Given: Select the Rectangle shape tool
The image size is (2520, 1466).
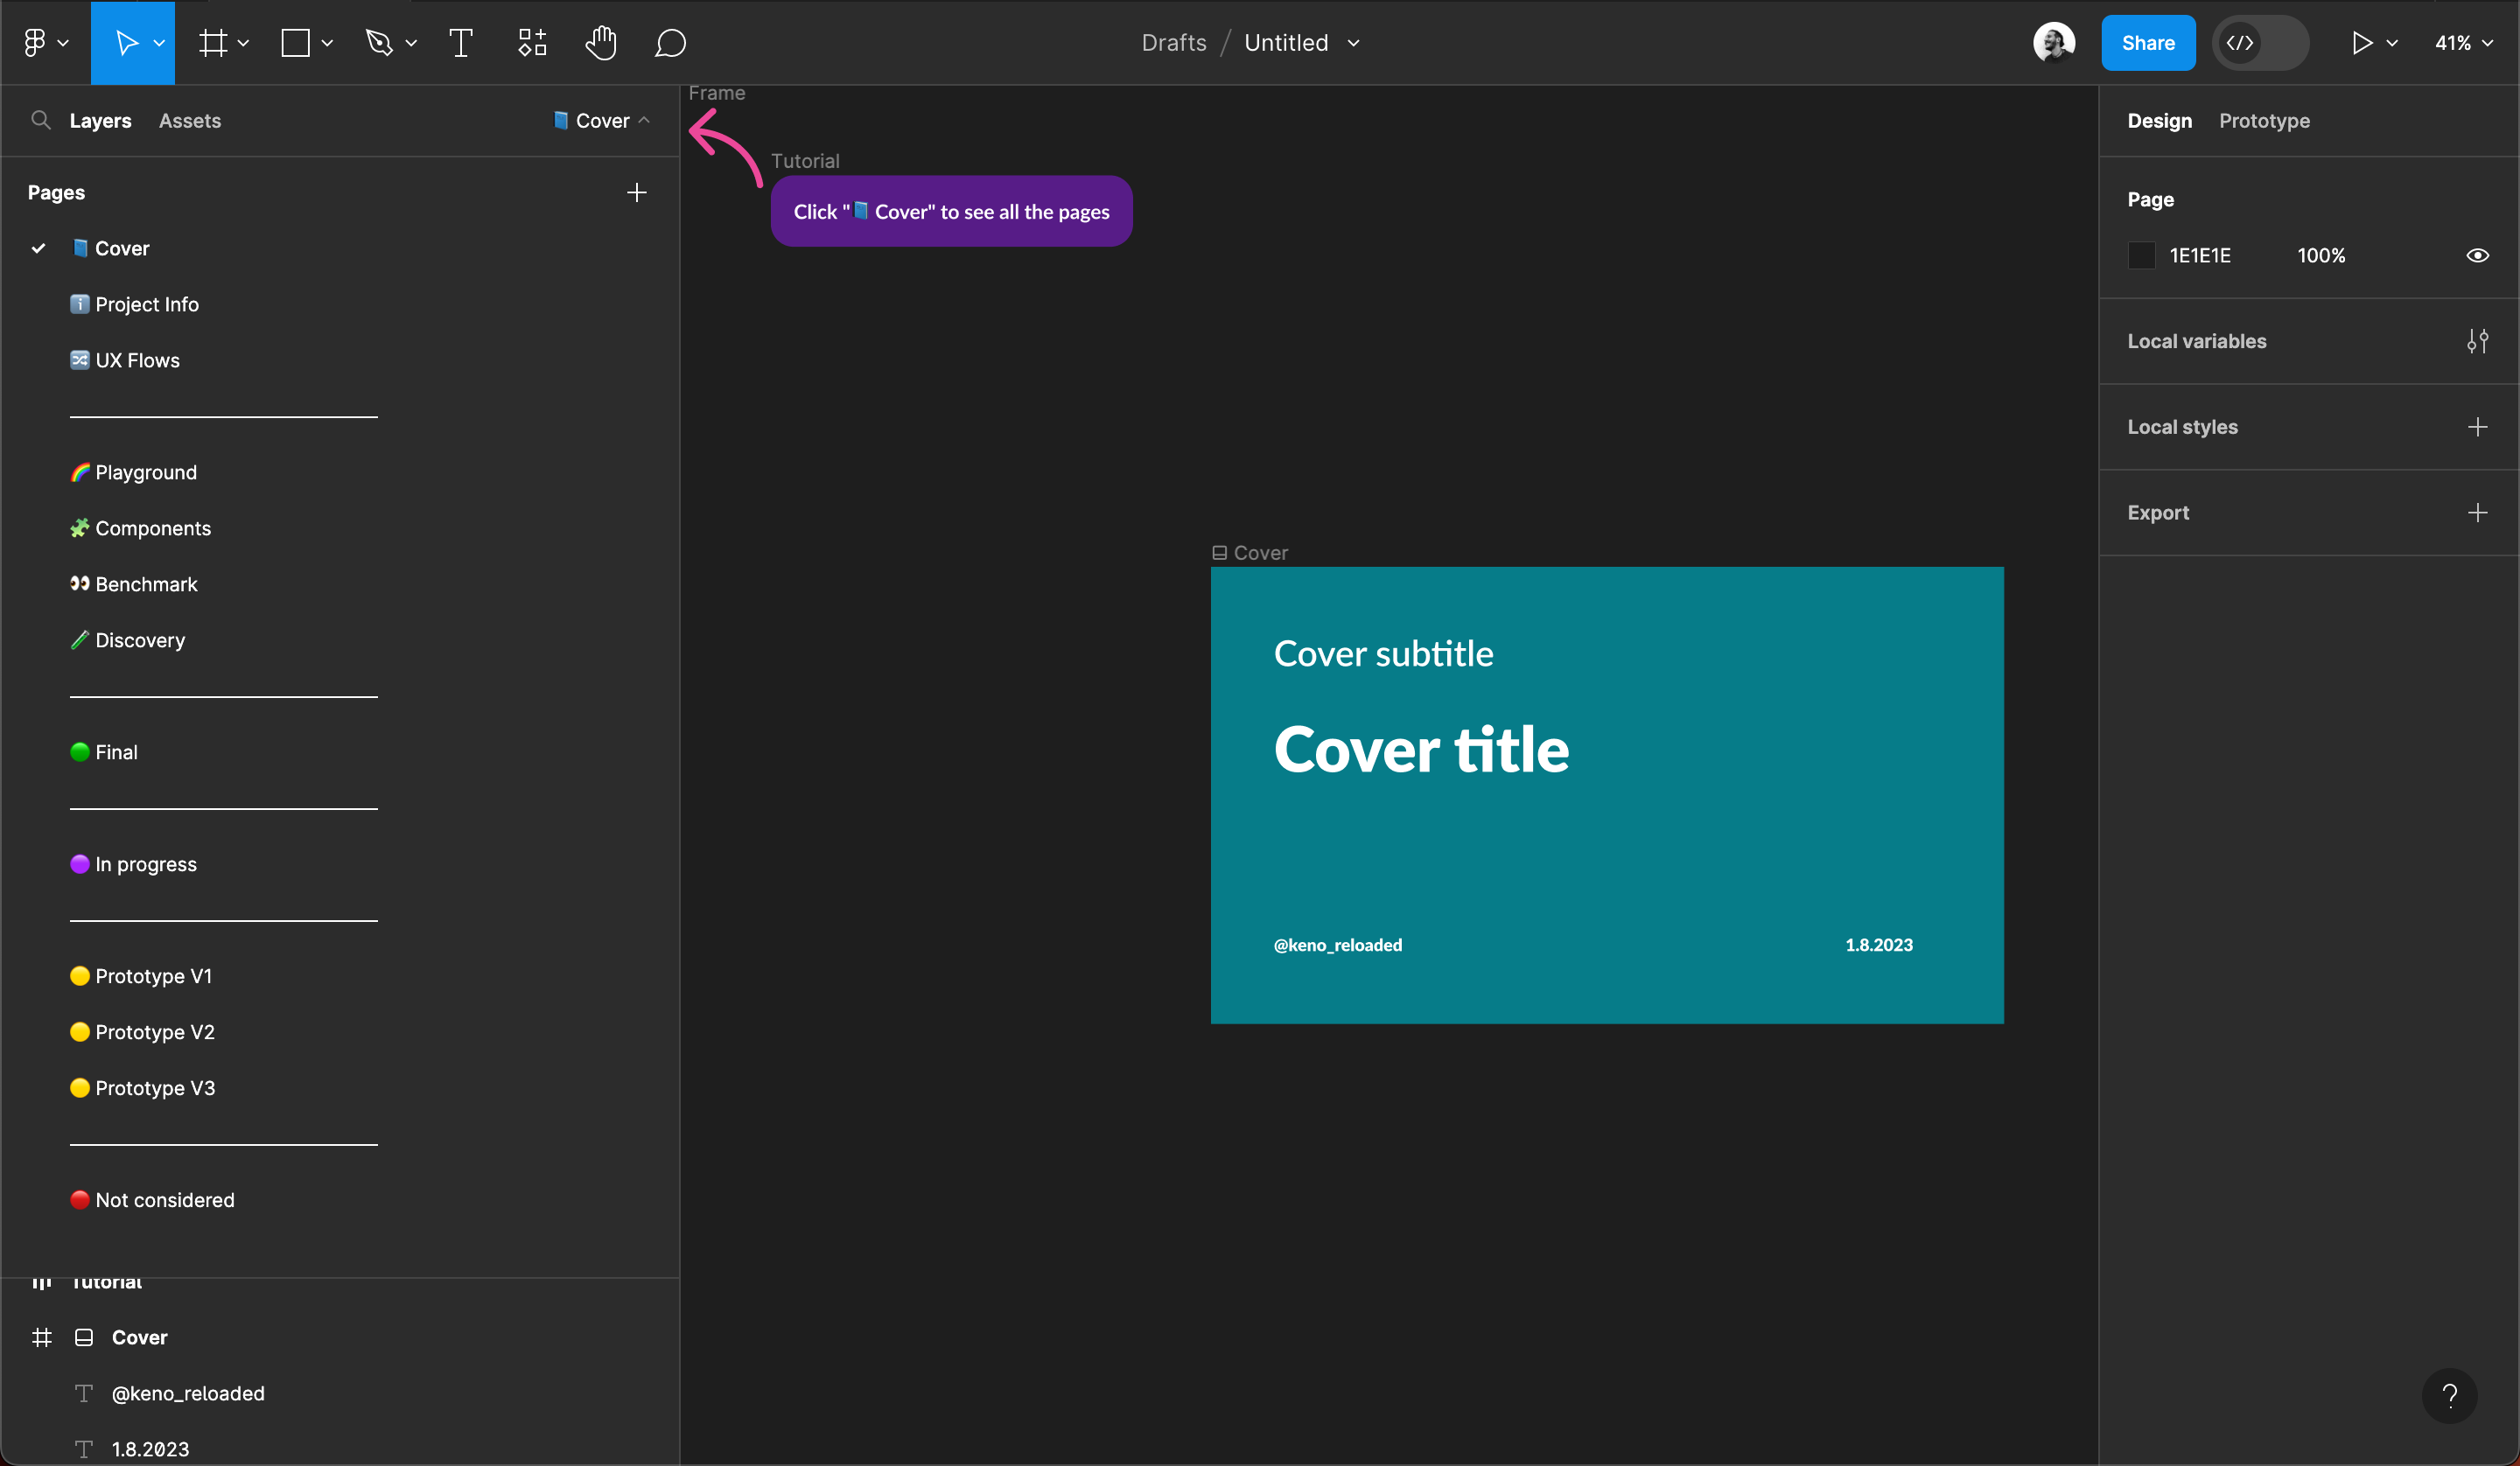Looking at the screenshot, I should click(296, 42).
